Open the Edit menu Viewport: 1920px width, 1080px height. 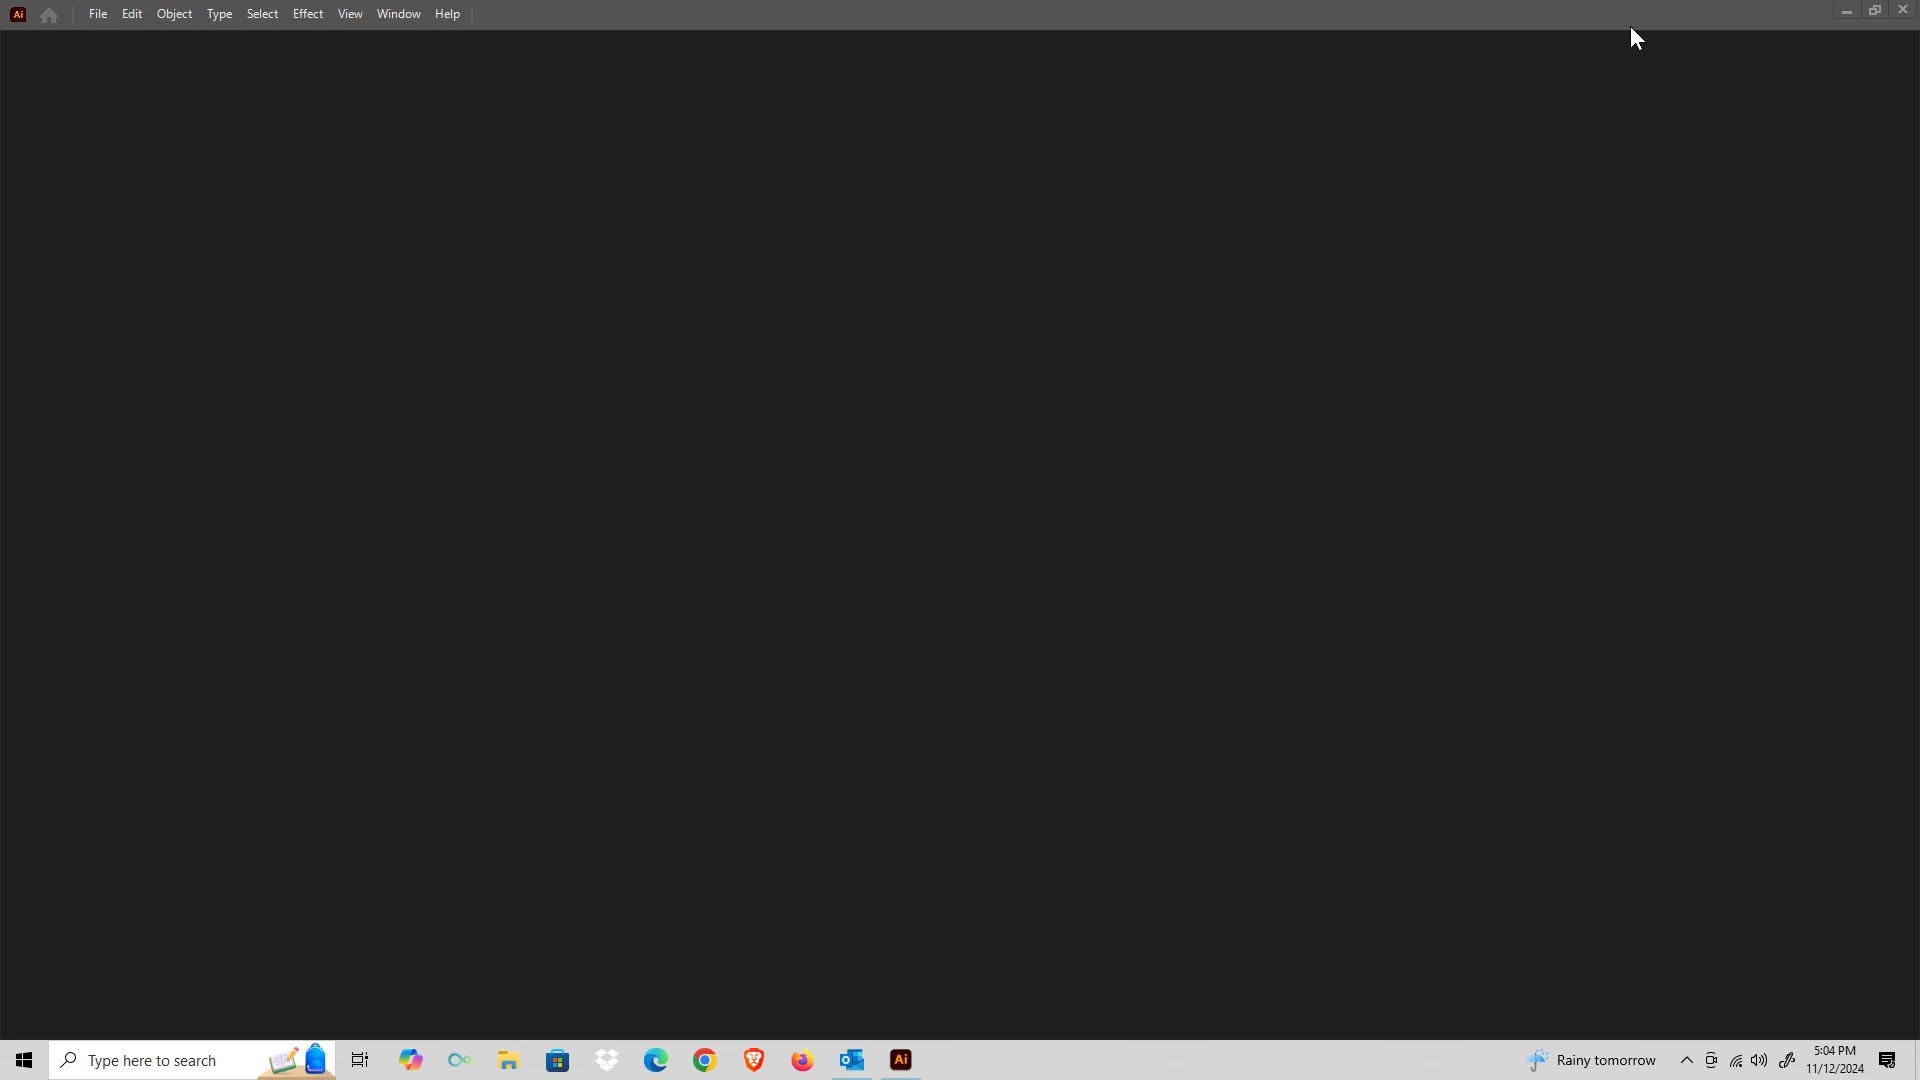pyautogui.click(x=132, y=14)
